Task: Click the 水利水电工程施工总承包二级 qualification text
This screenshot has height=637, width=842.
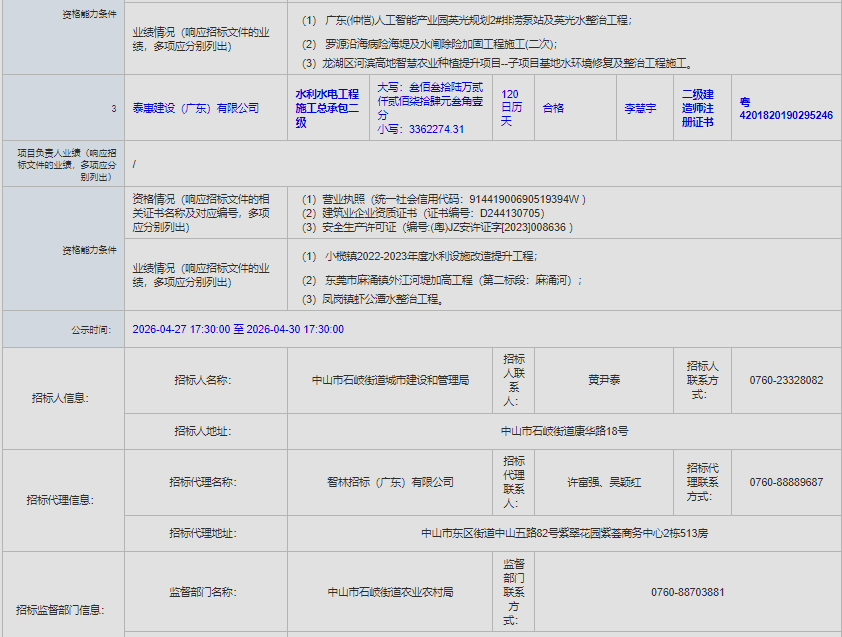Action: pos(327,108)
